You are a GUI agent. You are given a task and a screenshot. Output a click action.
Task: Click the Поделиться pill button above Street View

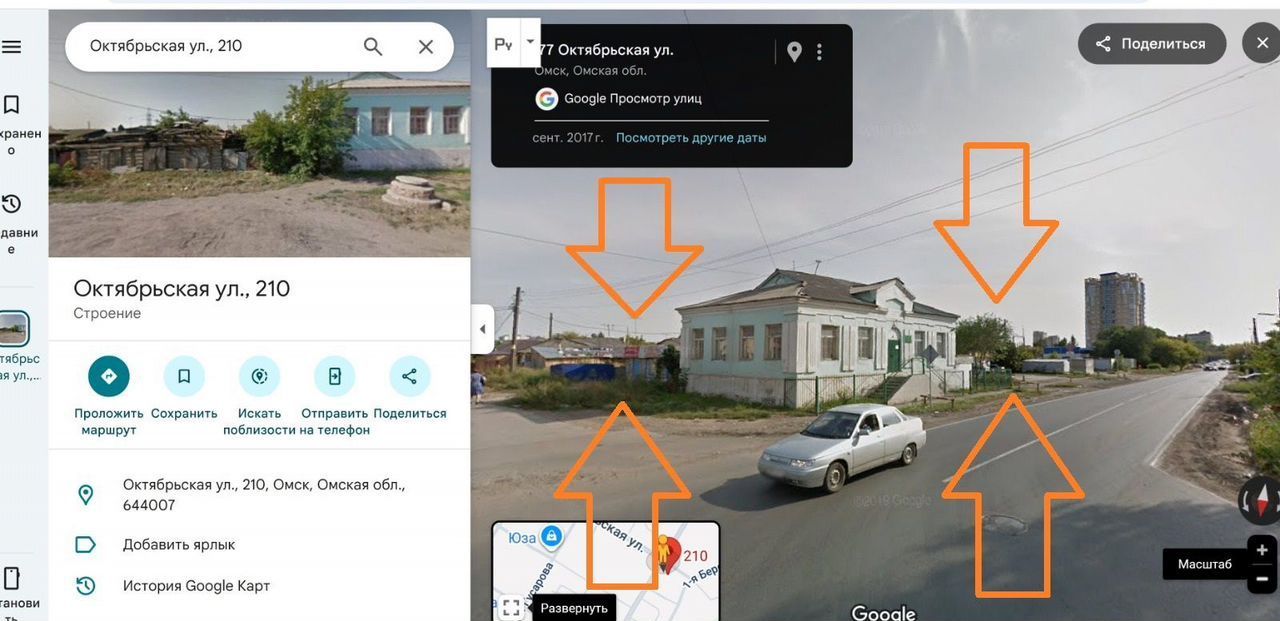click(x=1152, y=44)
